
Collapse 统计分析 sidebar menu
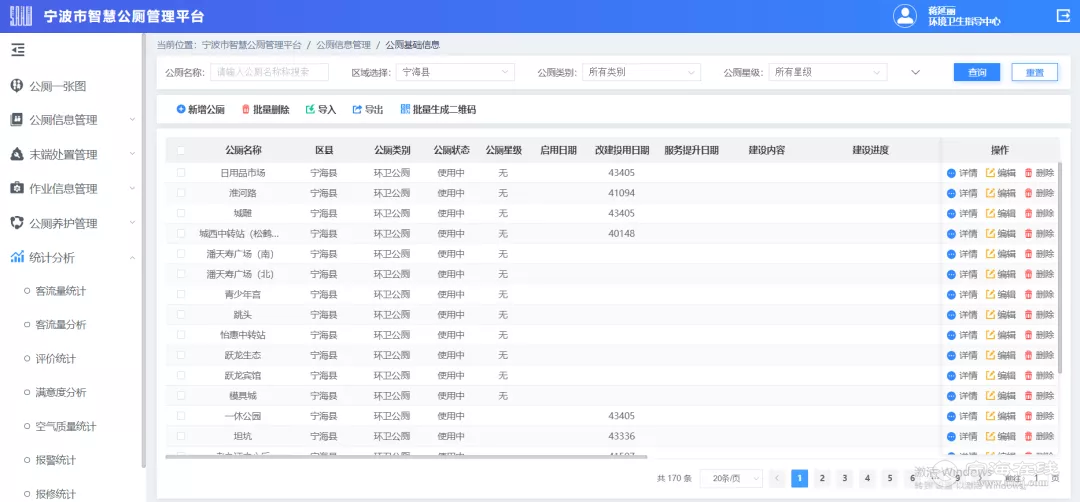pyautogui.click(x=73, y=258)
